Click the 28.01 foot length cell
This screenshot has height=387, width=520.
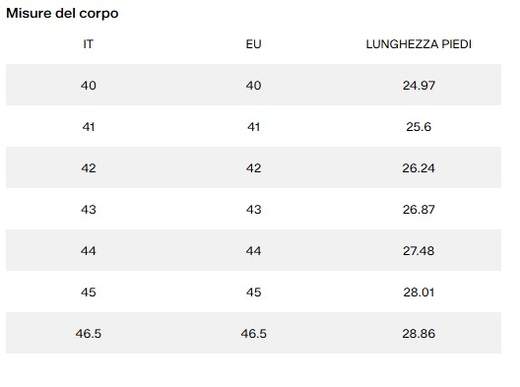pos(419,292)
